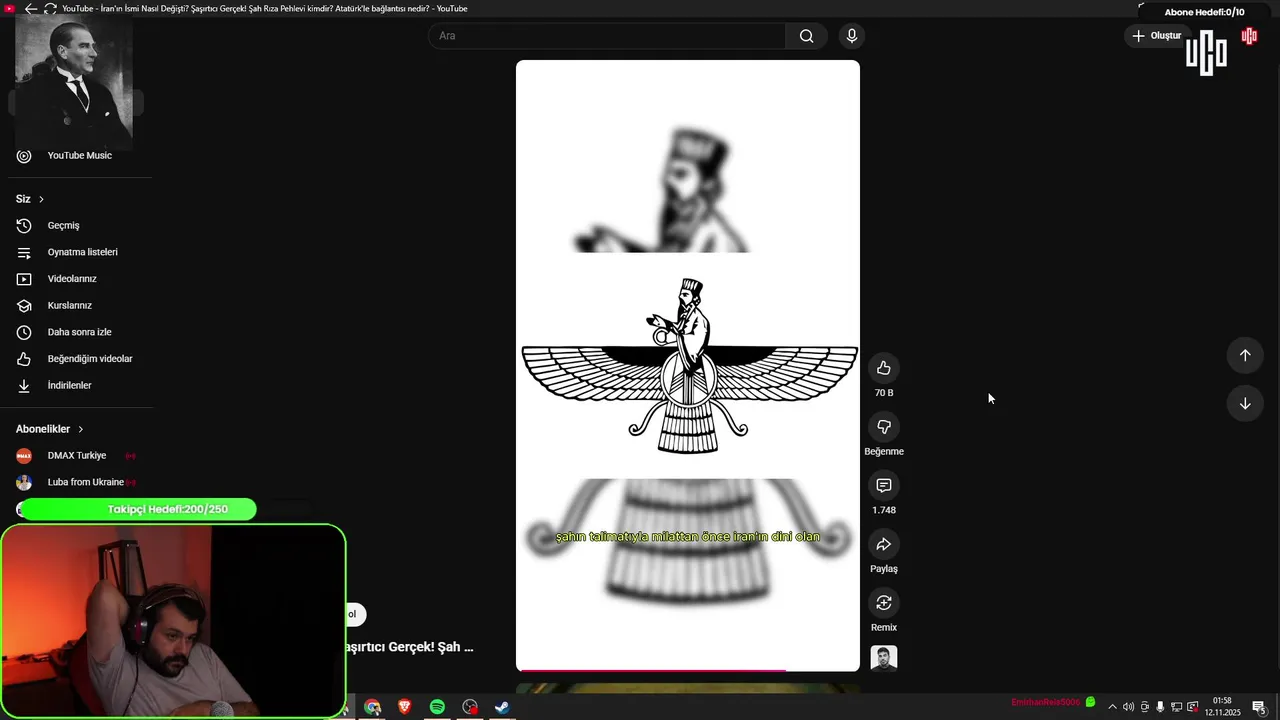Open Steam from the taskbar
This screenshot has width=1280, height=720.
(502, 707)
